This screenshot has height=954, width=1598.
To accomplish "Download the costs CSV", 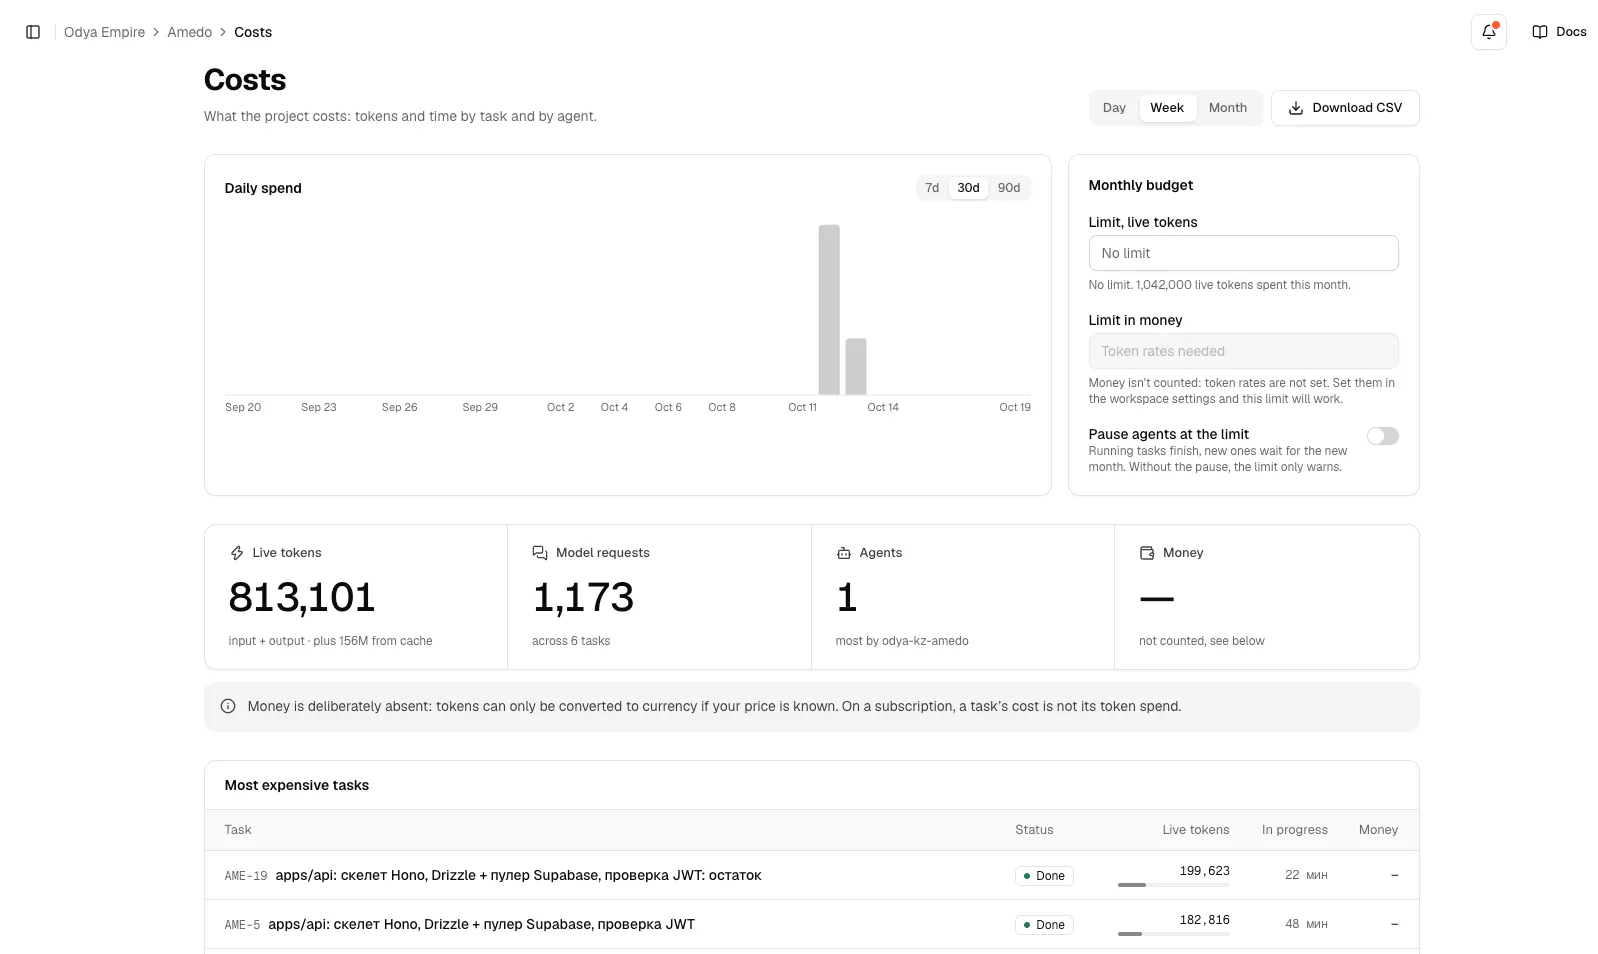I will 1345,108.
